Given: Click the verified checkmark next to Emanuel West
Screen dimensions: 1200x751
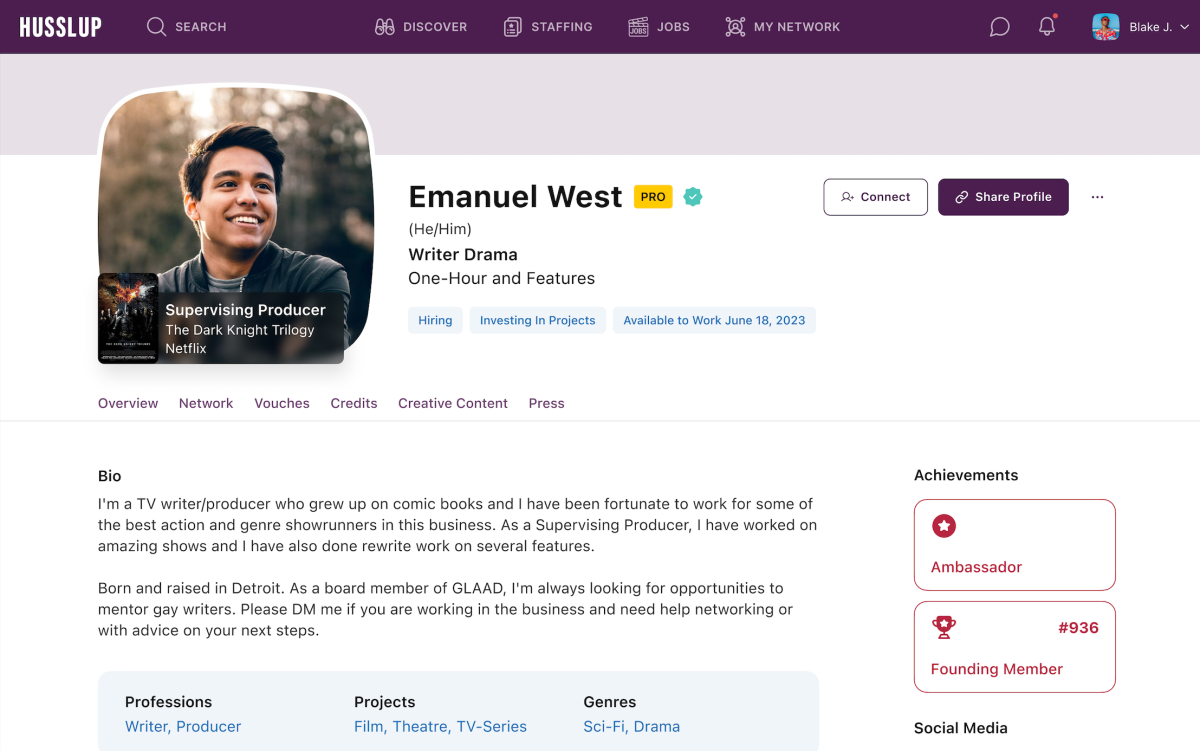Looking at the screenshot, I should (692, 197).
